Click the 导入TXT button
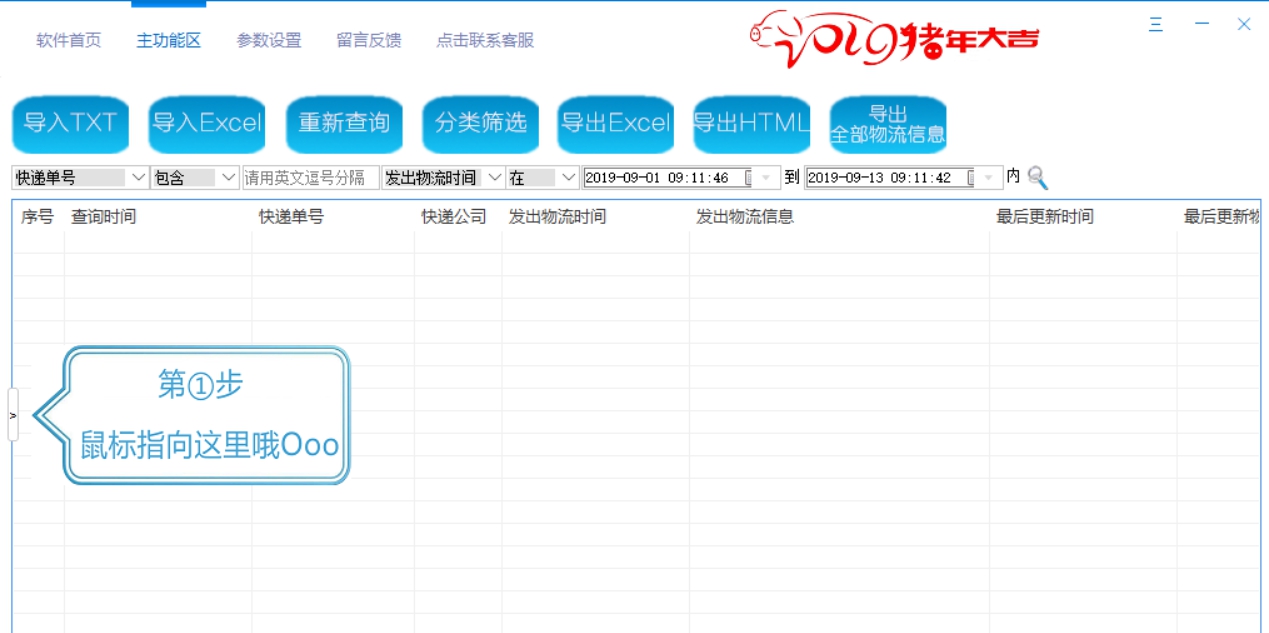 69,124
